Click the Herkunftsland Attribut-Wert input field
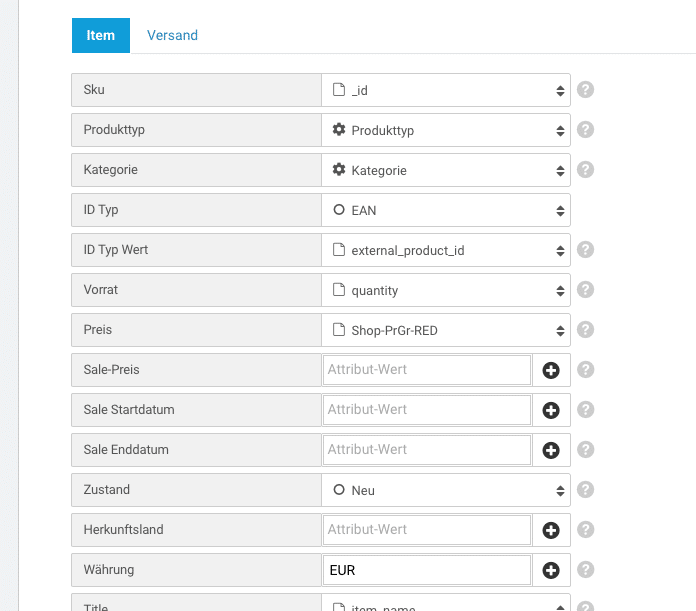Viewport: 696px width, 611px height. click(x=427, y=530)
